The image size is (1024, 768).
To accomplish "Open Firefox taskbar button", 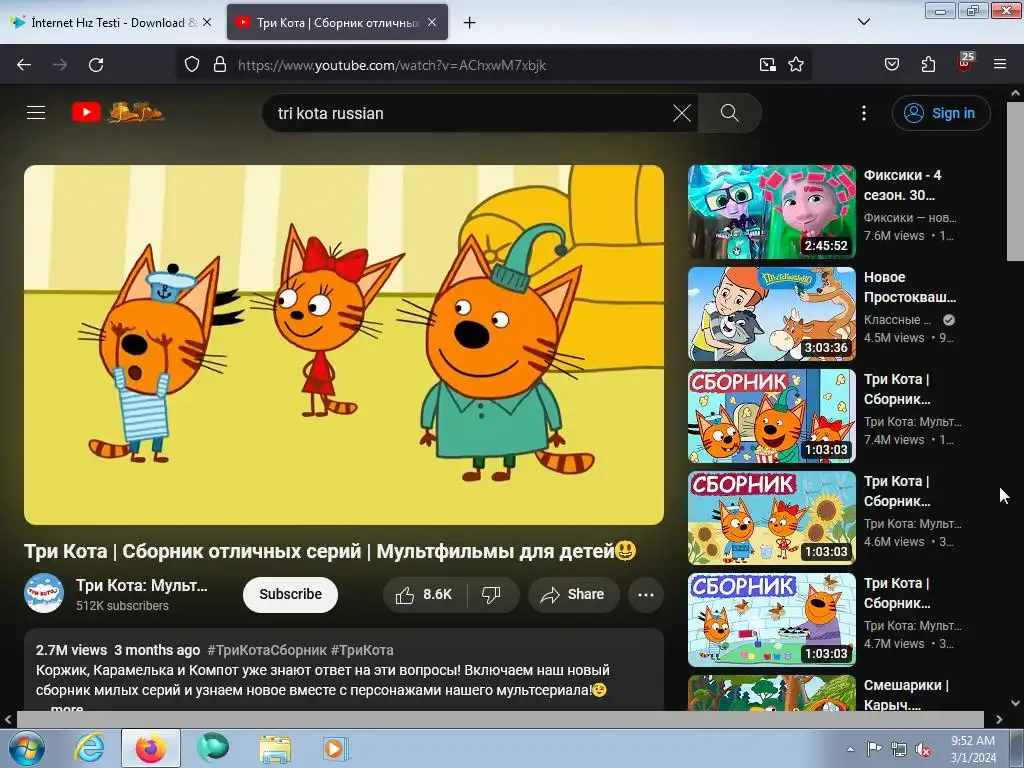I will point(151,748).
